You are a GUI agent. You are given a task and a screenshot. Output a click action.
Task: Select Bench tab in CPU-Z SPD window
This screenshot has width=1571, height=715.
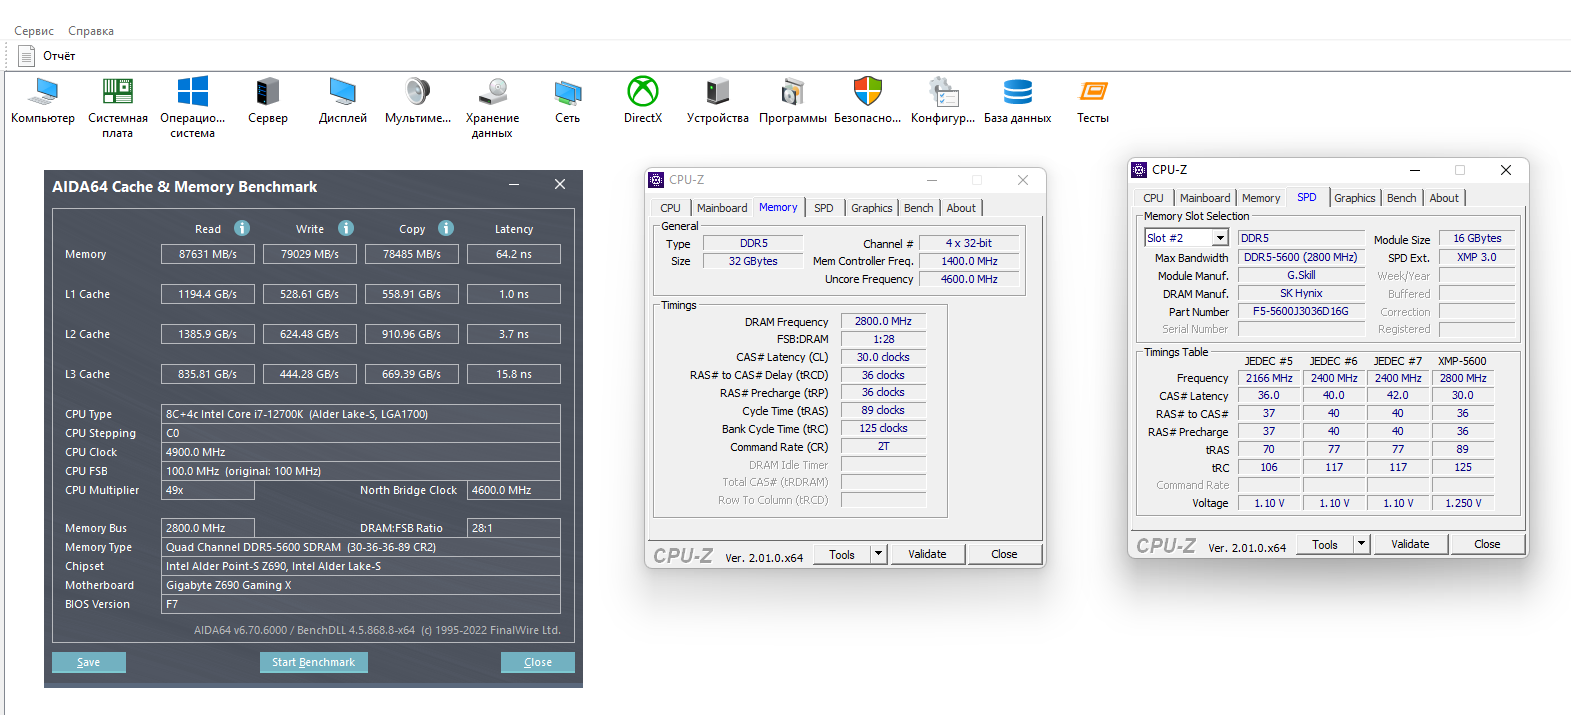pos(1401,198)
